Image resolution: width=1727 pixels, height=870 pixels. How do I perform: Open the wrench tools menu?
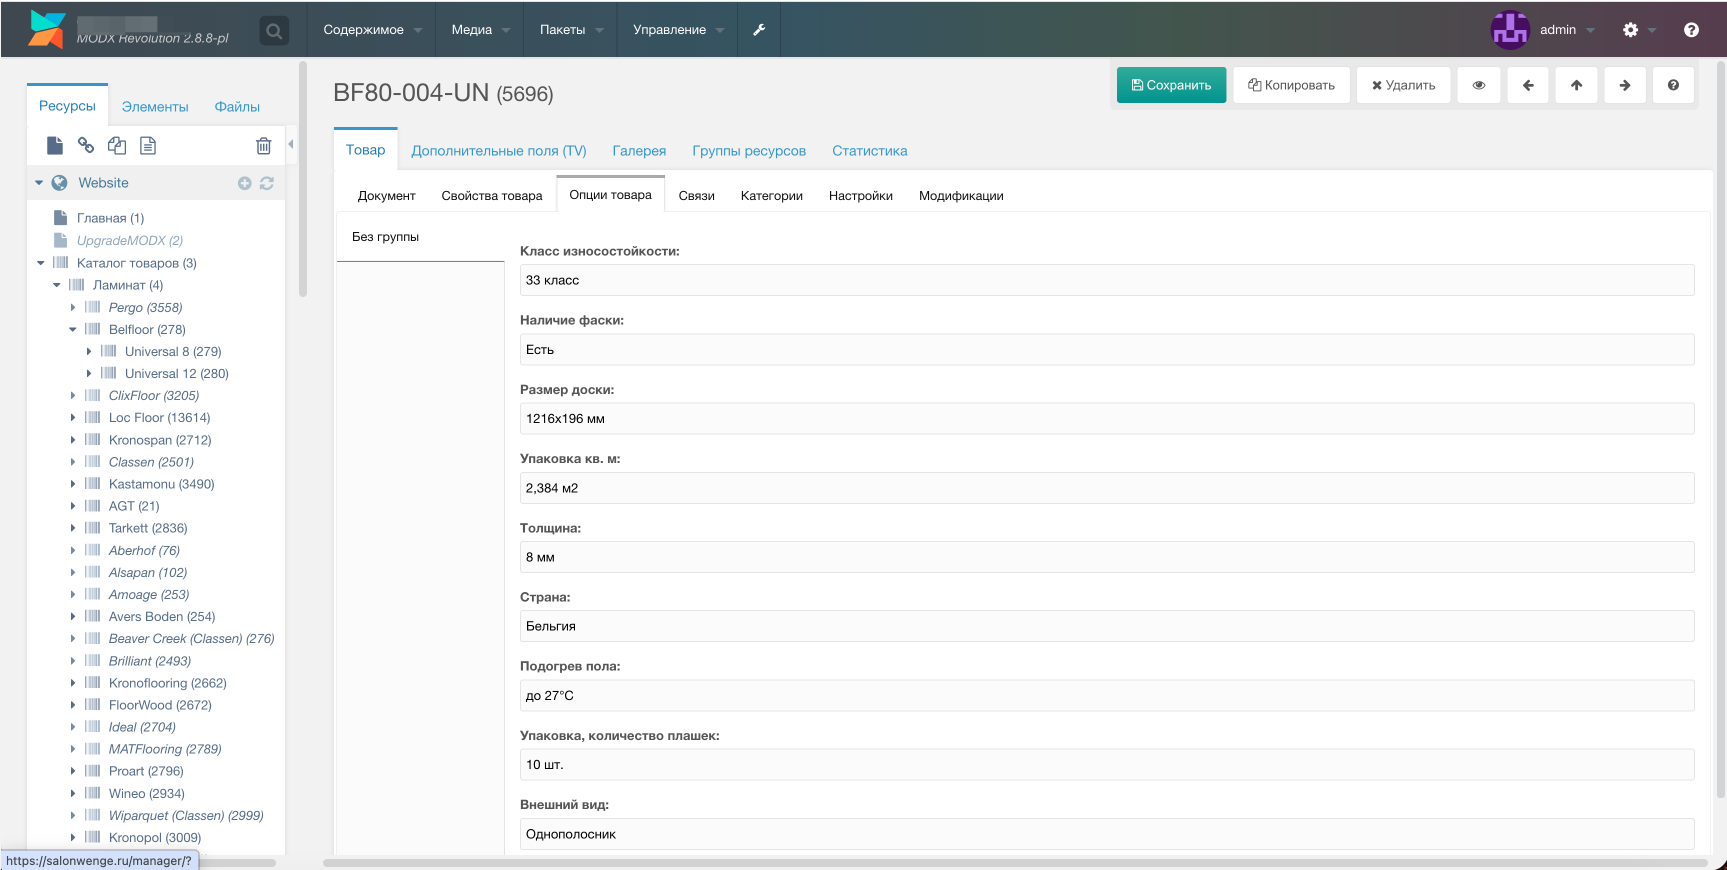(759, 30)
